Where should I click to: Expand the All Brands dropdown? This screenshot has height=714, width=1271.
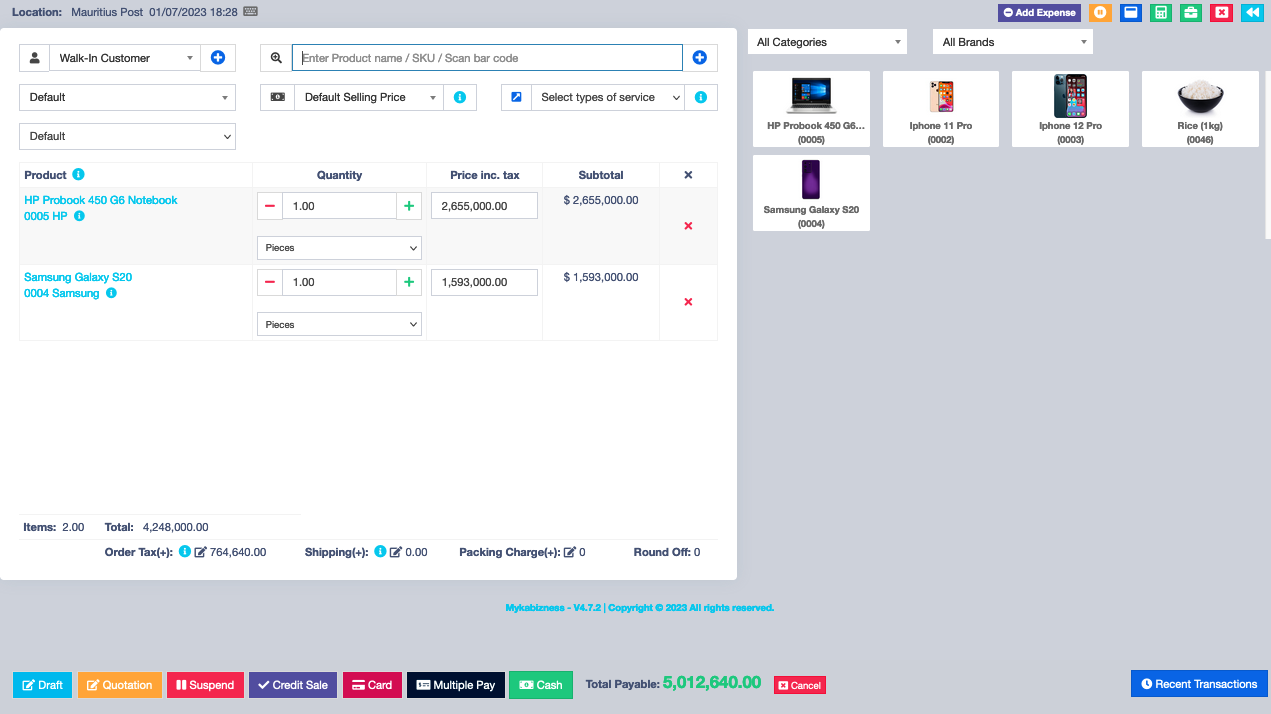click(x=1012, y=42)
